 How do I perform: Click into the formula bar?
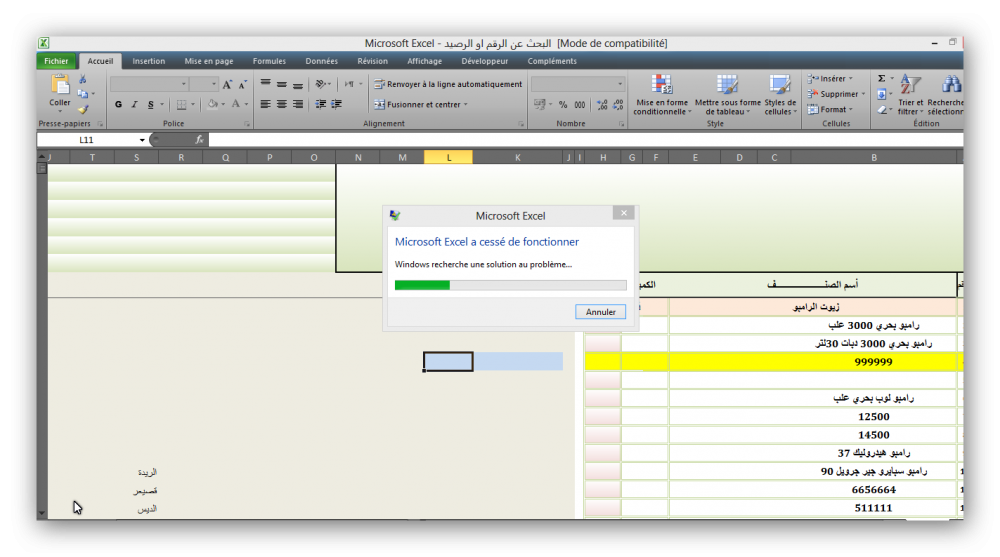click(x=585, y=140)
